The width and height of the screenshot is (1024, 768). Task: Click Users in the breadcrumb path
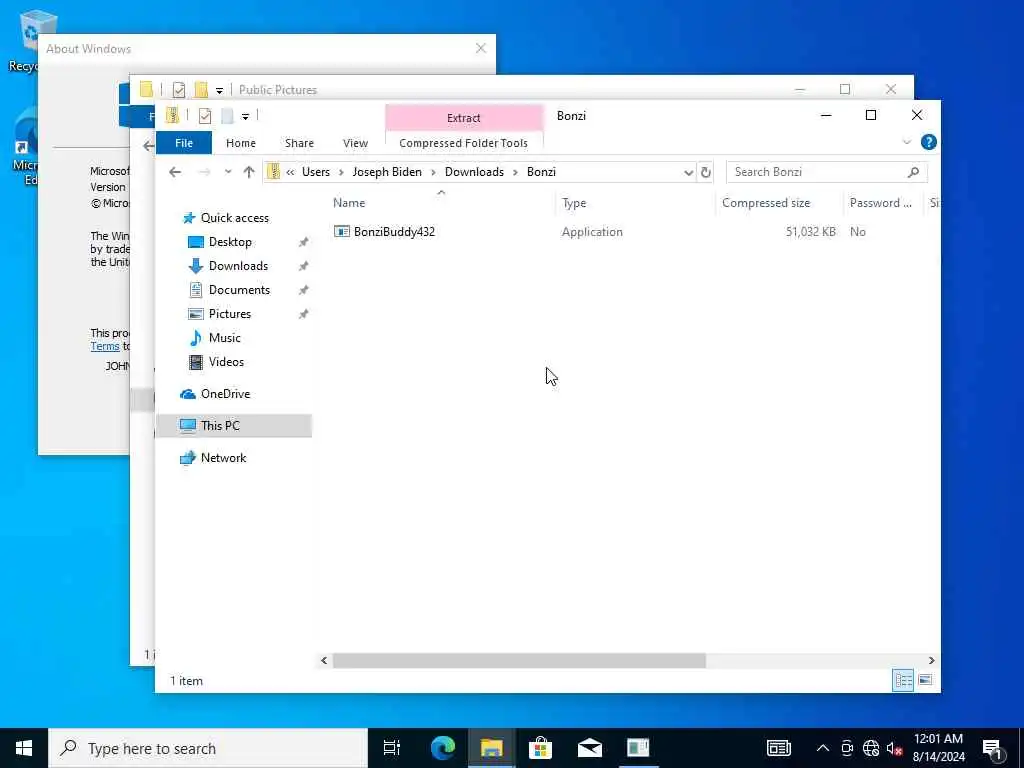point(315,172)
